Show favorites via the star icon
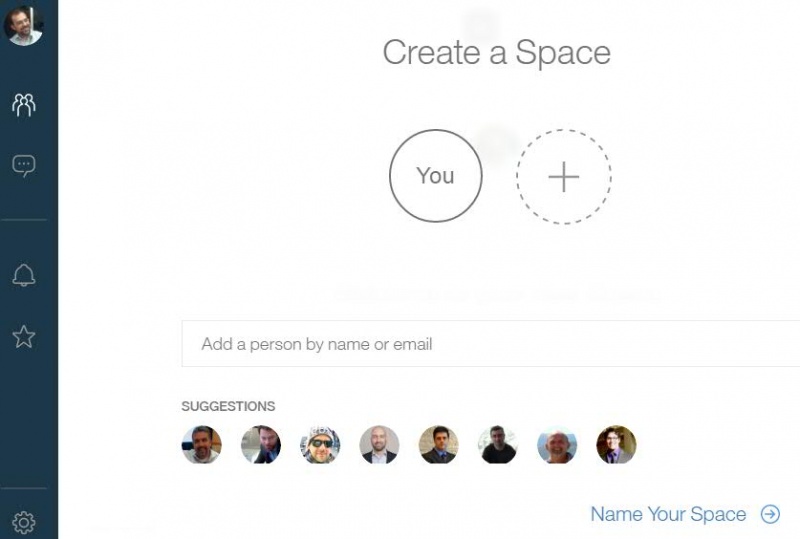The height and width of the screenshot is (539, 800). click(x=23, y=337)
